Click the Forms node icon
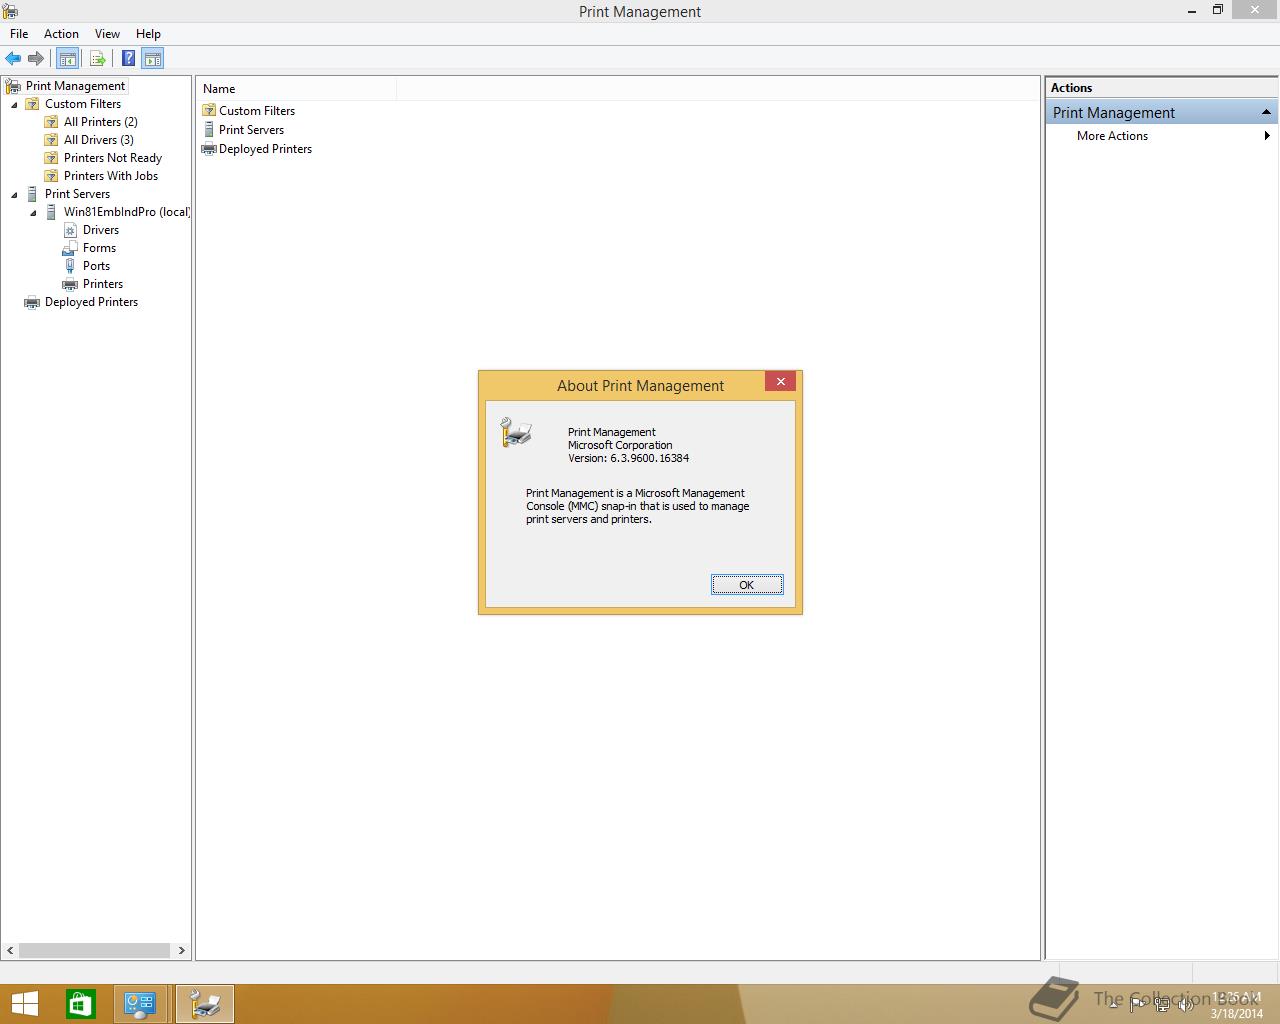Screen dimensions: 1280x1024 70,248
